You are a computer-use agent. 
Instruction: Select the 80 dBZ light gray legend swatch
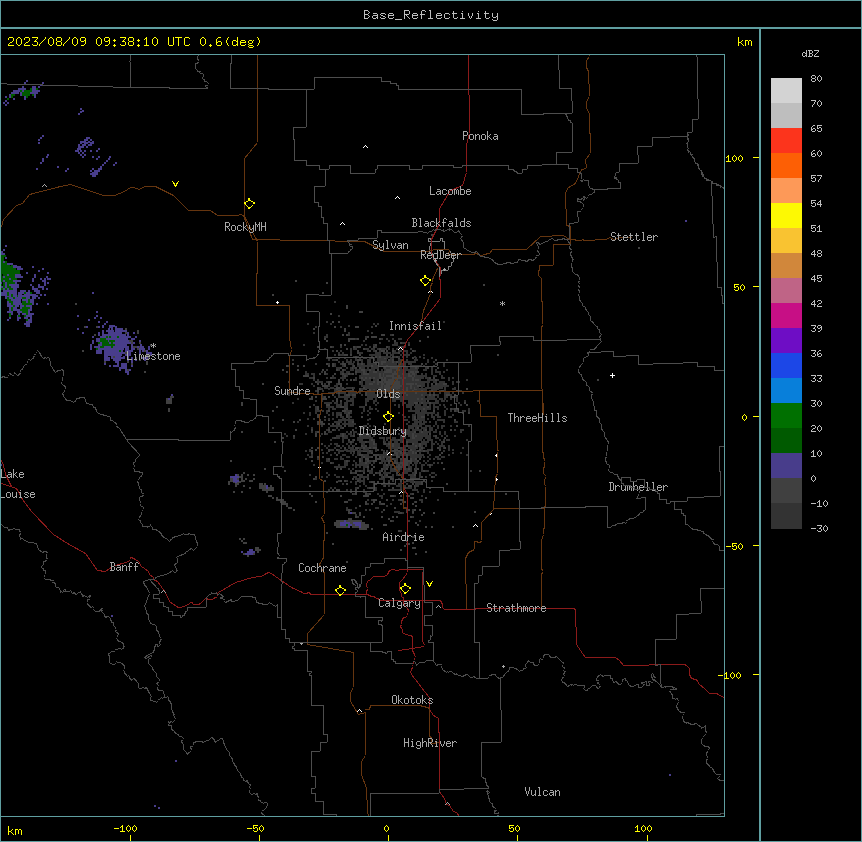(x=786, y=91)
